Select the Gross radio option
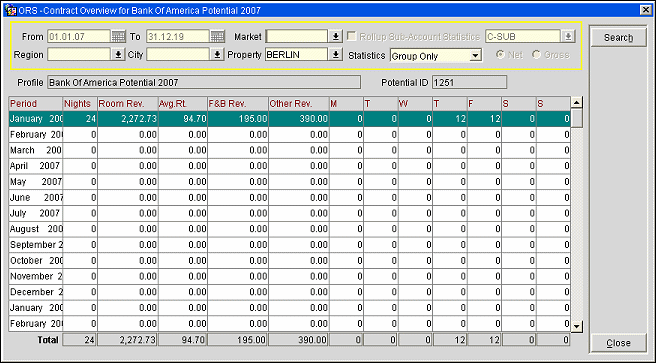656x363 pixels. (x=536, y=55)
